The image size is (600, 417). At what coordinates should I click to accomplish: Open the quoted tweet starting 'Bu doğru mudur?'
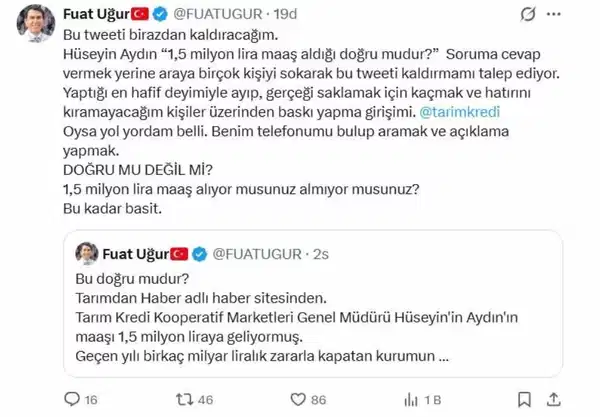point(313,303)
